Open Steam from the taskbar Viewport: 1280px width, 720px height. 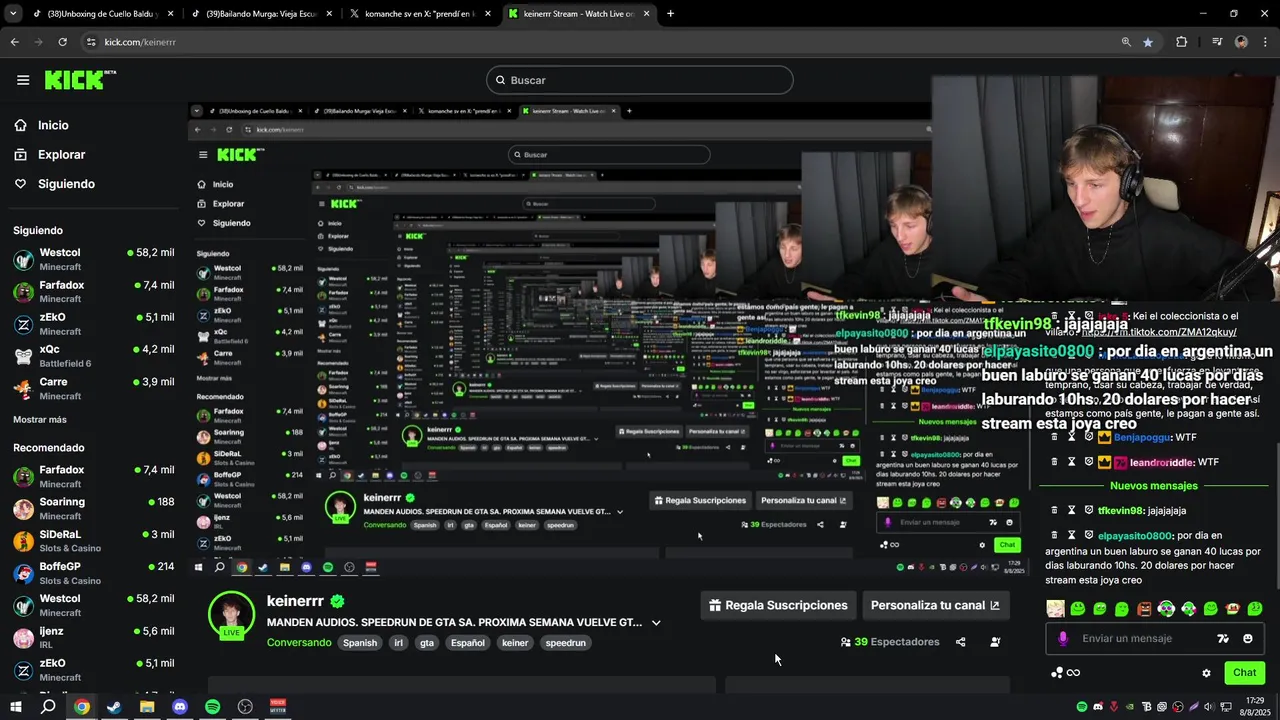pos(114,707)
